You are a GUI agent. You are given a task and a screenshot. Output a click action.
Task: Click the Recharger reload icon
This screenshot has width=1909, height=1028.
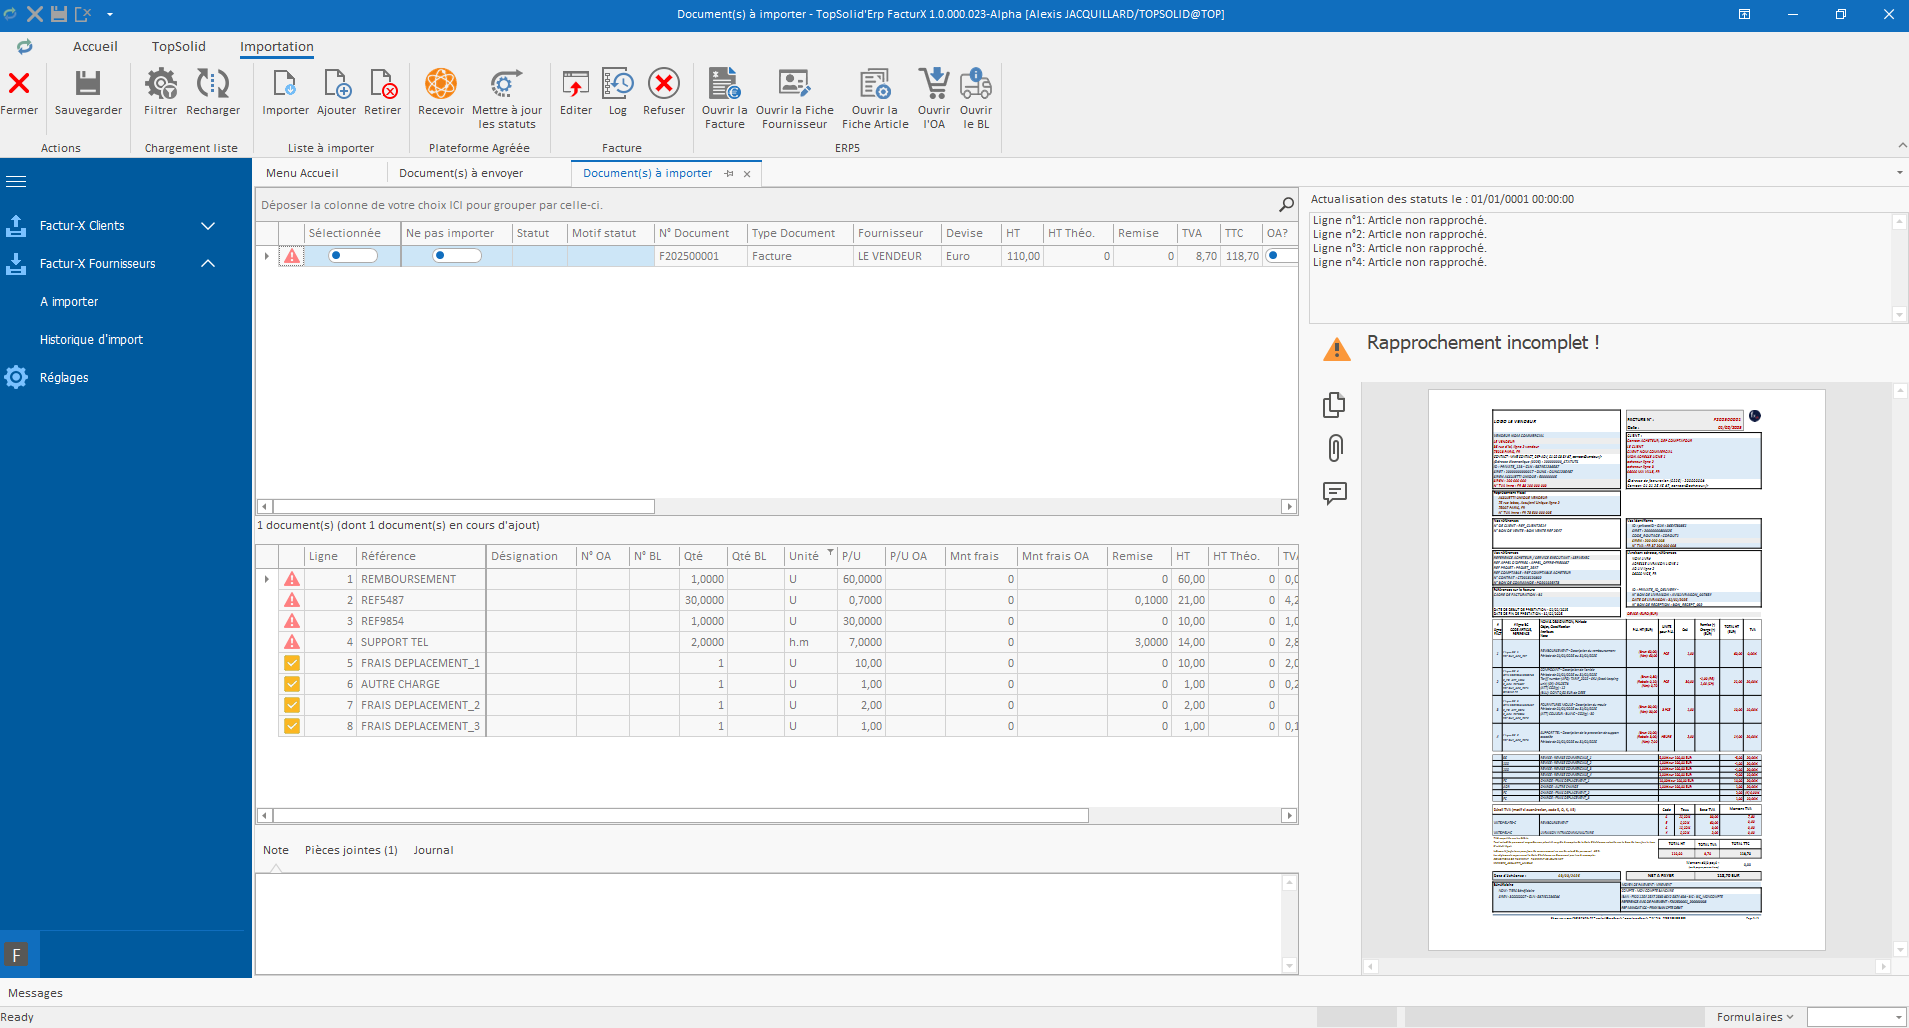pos(212,85)
